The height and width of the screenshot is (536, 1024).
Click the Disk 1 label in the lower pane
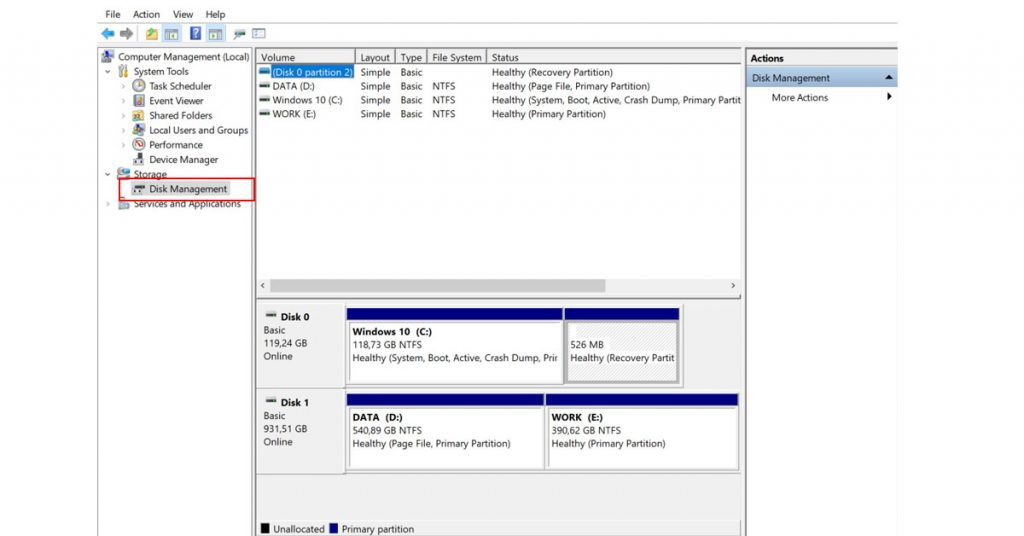point(295,402)
